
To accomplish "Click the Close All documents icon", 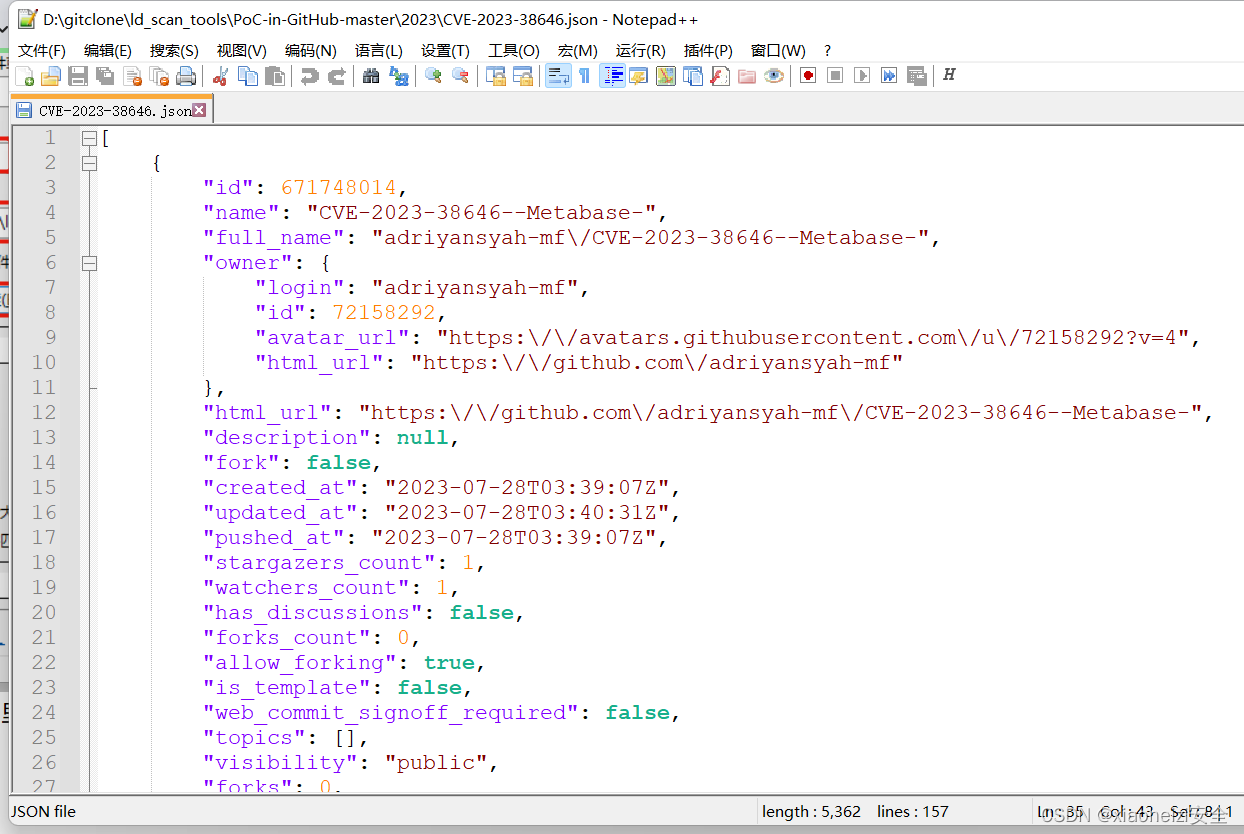I will 159,76.
